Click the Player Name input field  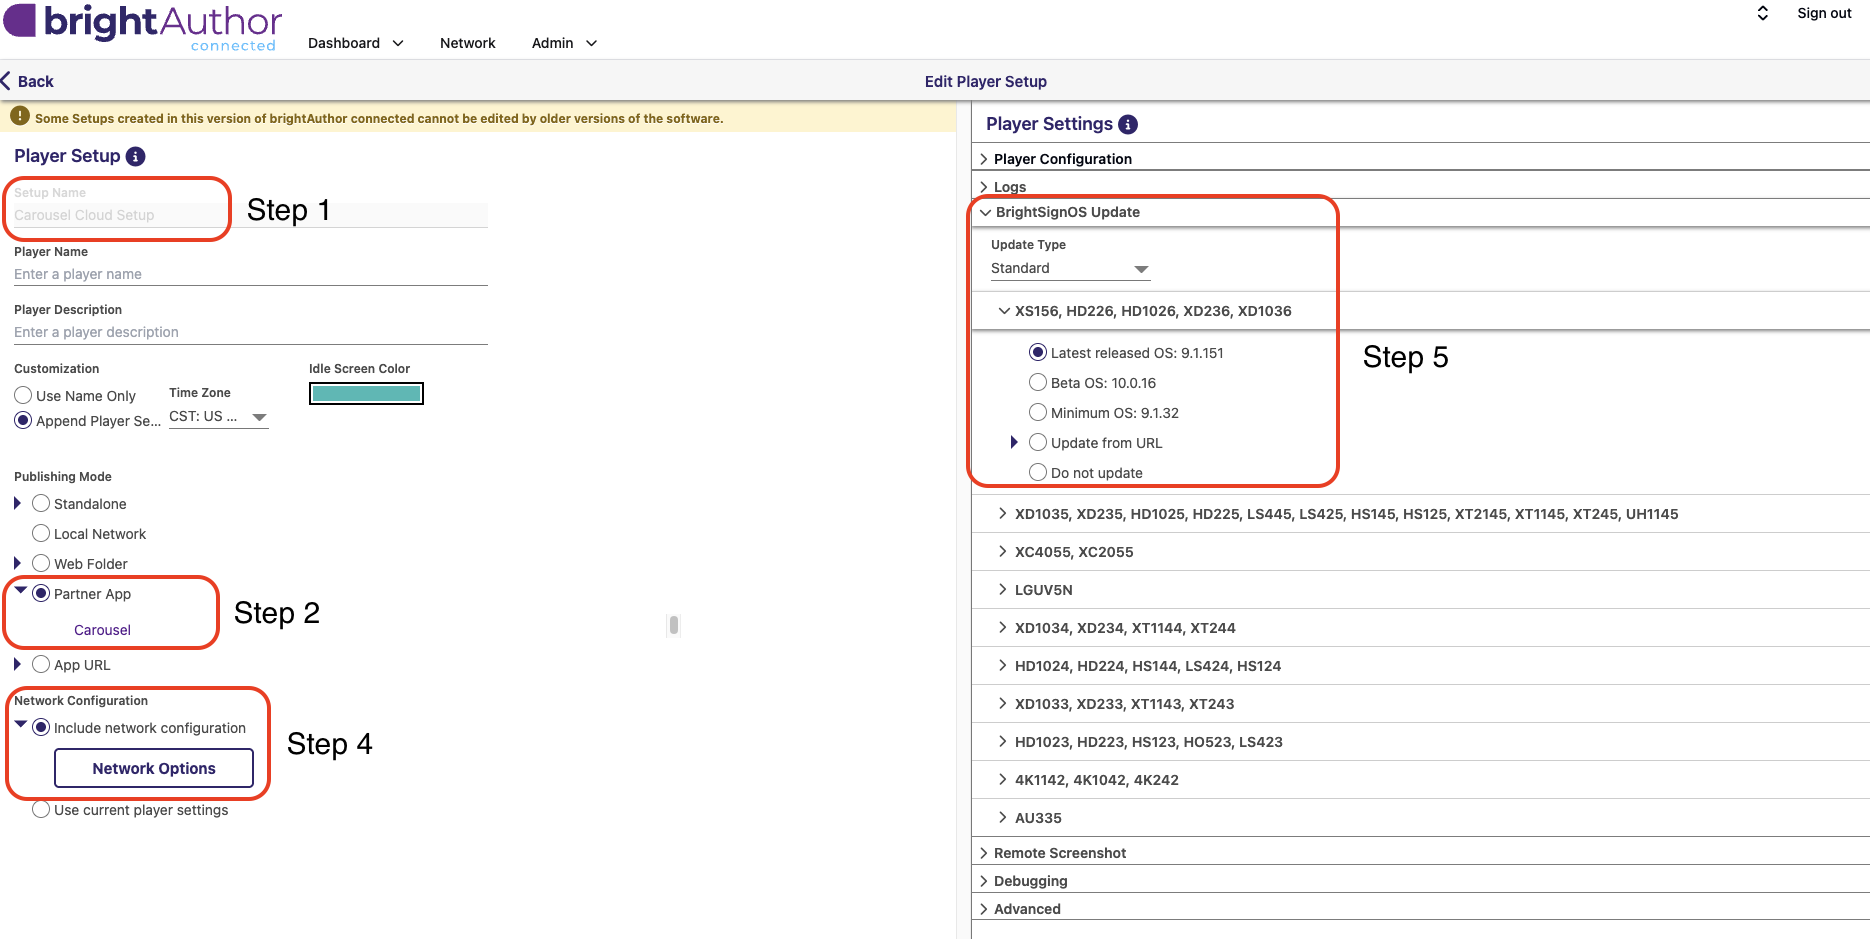tap(251, 274)
